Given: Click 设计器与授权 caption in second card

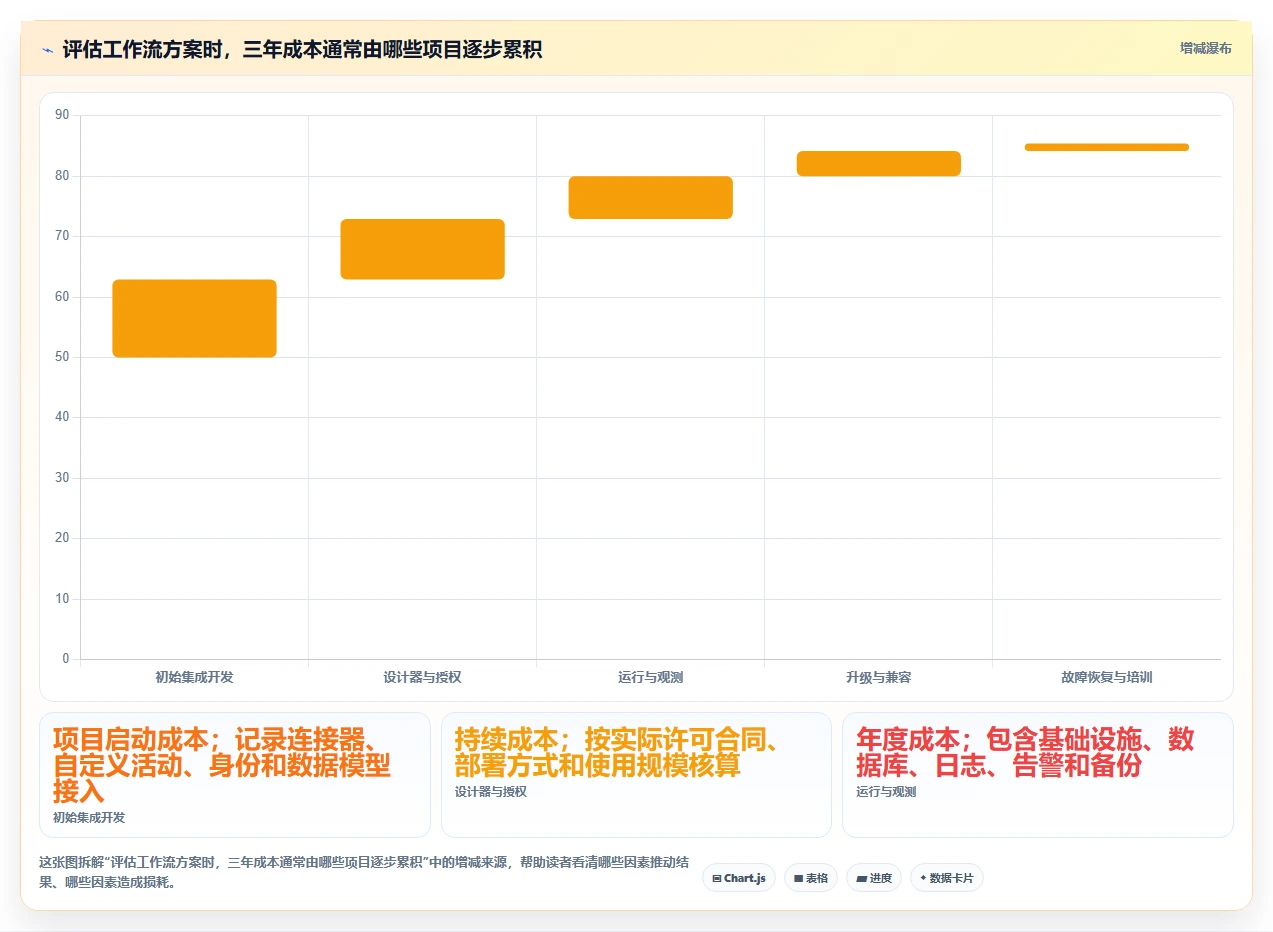Looking at the screenshot, I should (x=490, y=791).
